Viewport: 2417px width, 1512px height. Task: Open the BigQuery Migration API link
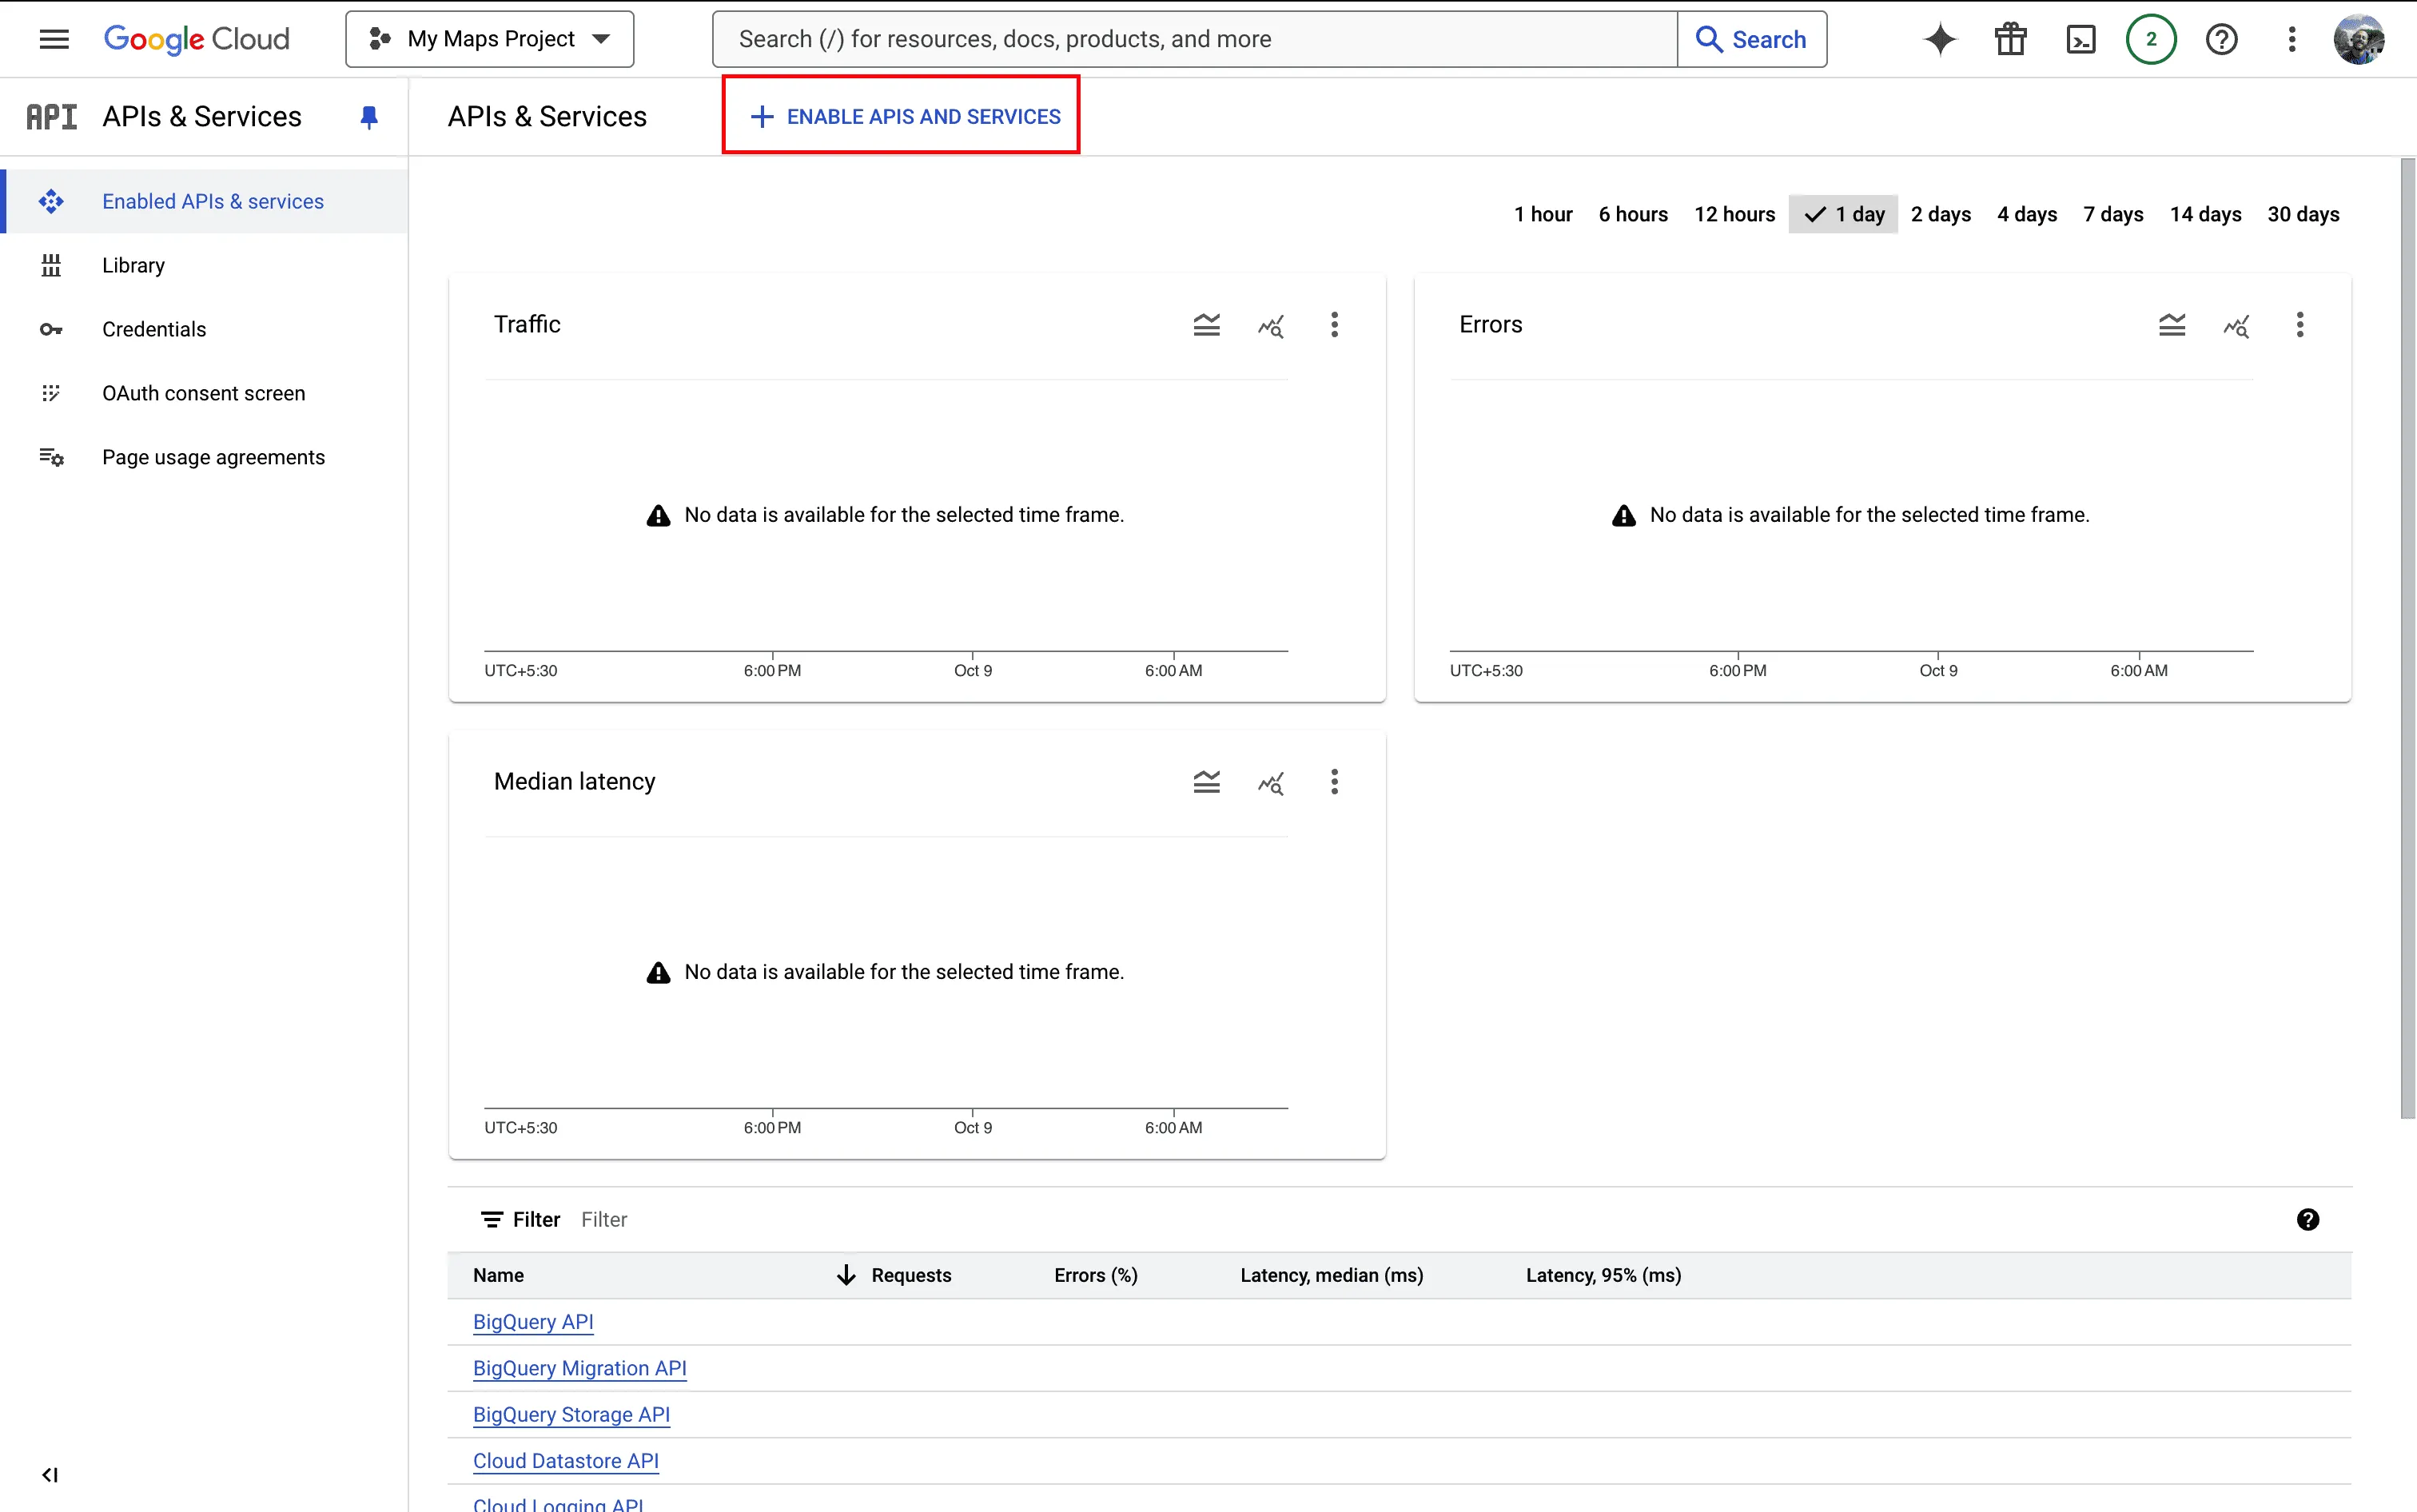(x=579, y=1368)
